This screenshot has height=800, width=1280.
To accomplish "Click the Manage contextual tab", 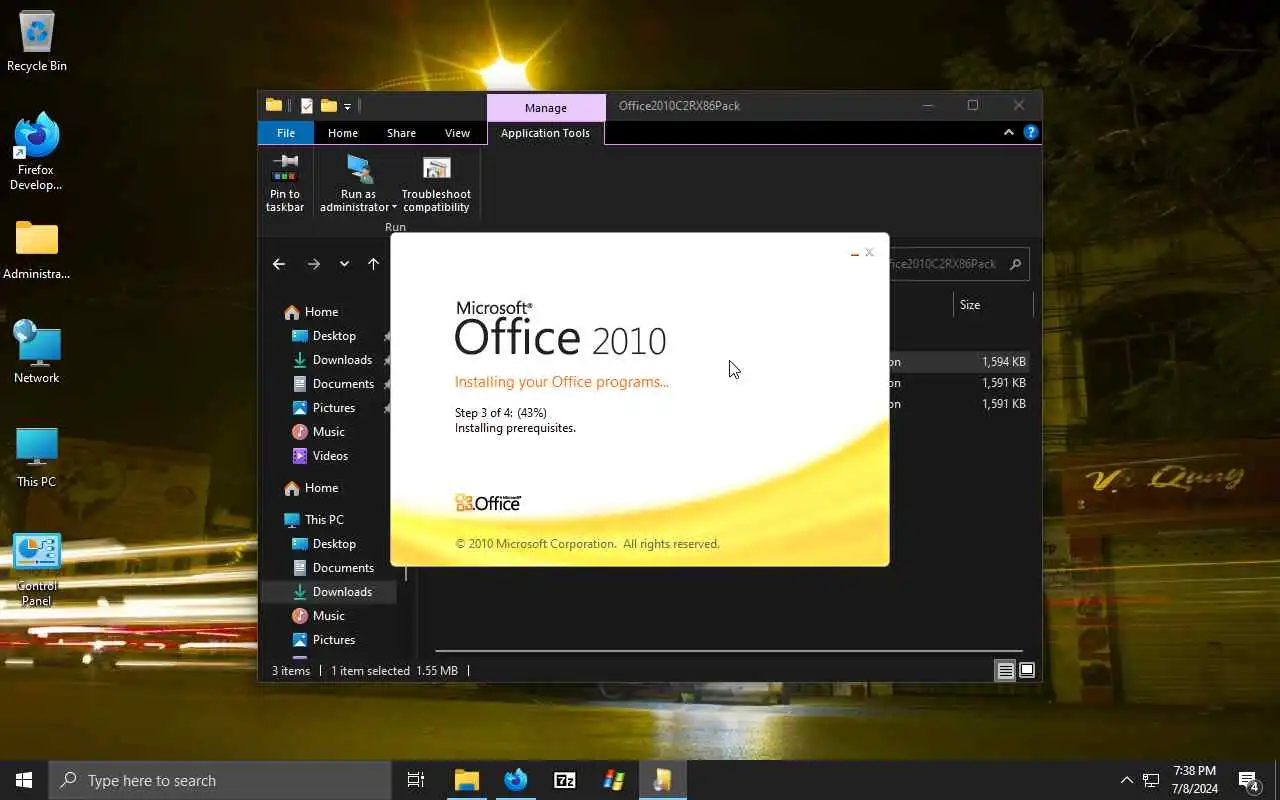I will 546,107.
